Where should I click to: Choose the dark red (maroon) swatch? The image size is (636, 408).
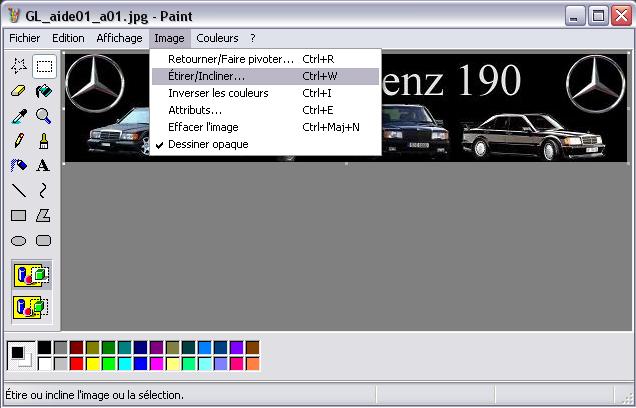pyautogui.click(x=76, y=348)
